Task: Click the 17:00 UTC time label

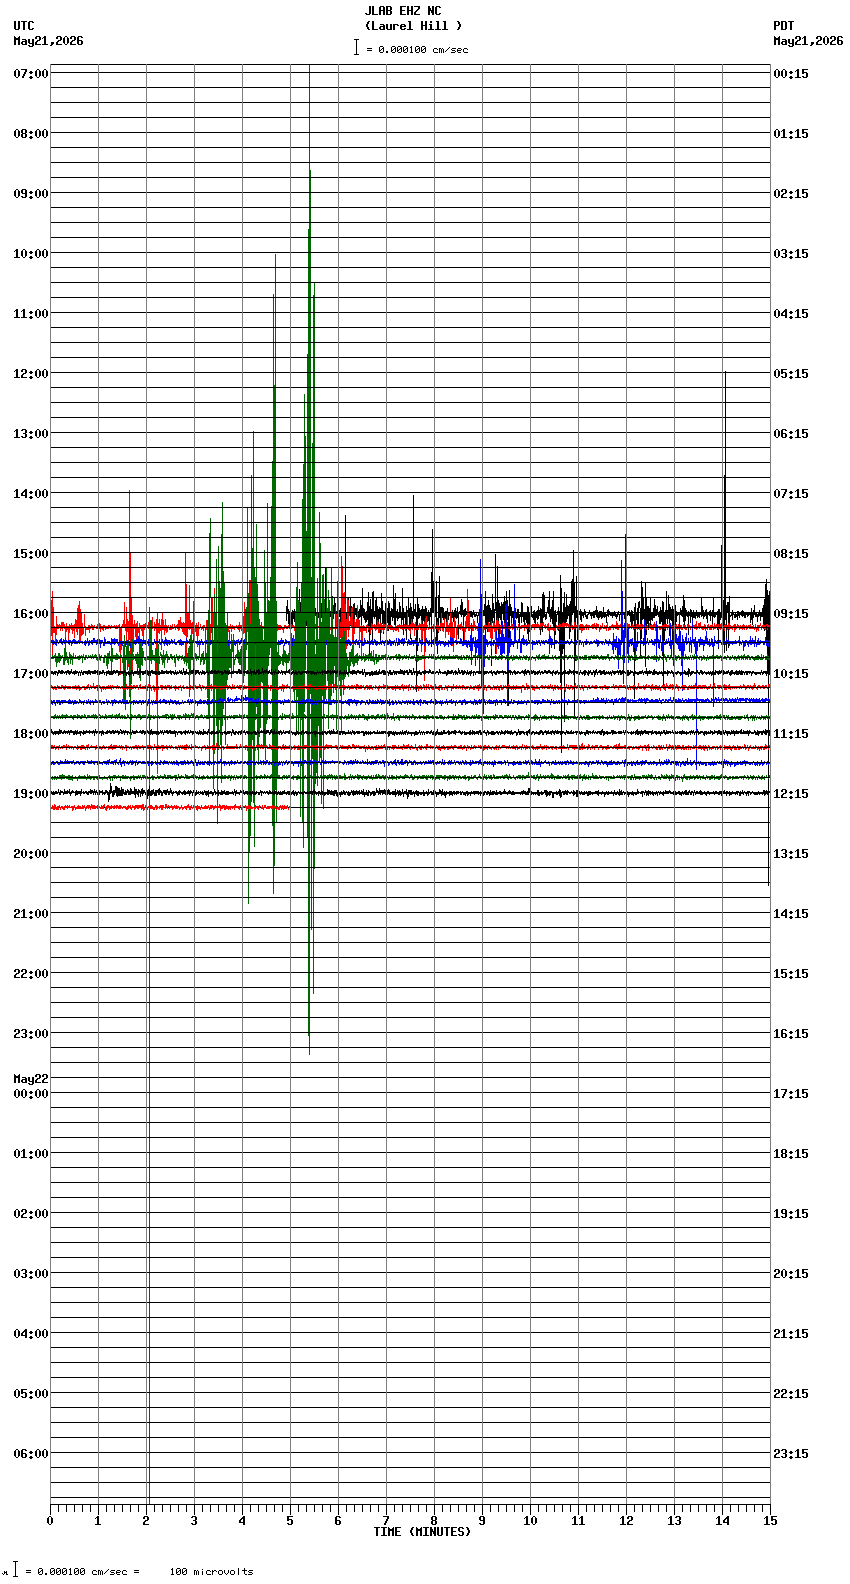Action: pyautogui.click(x=31, y=674)
